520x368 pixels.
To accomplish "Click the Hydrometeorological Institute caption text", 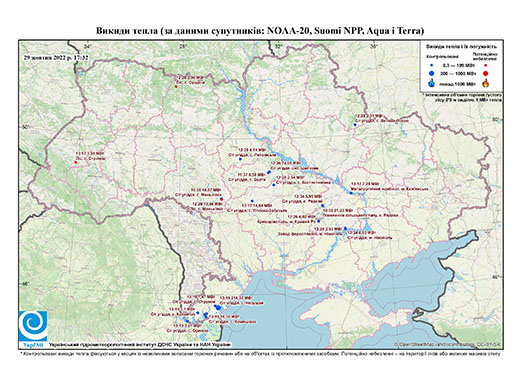I will [x=139, y=344].
